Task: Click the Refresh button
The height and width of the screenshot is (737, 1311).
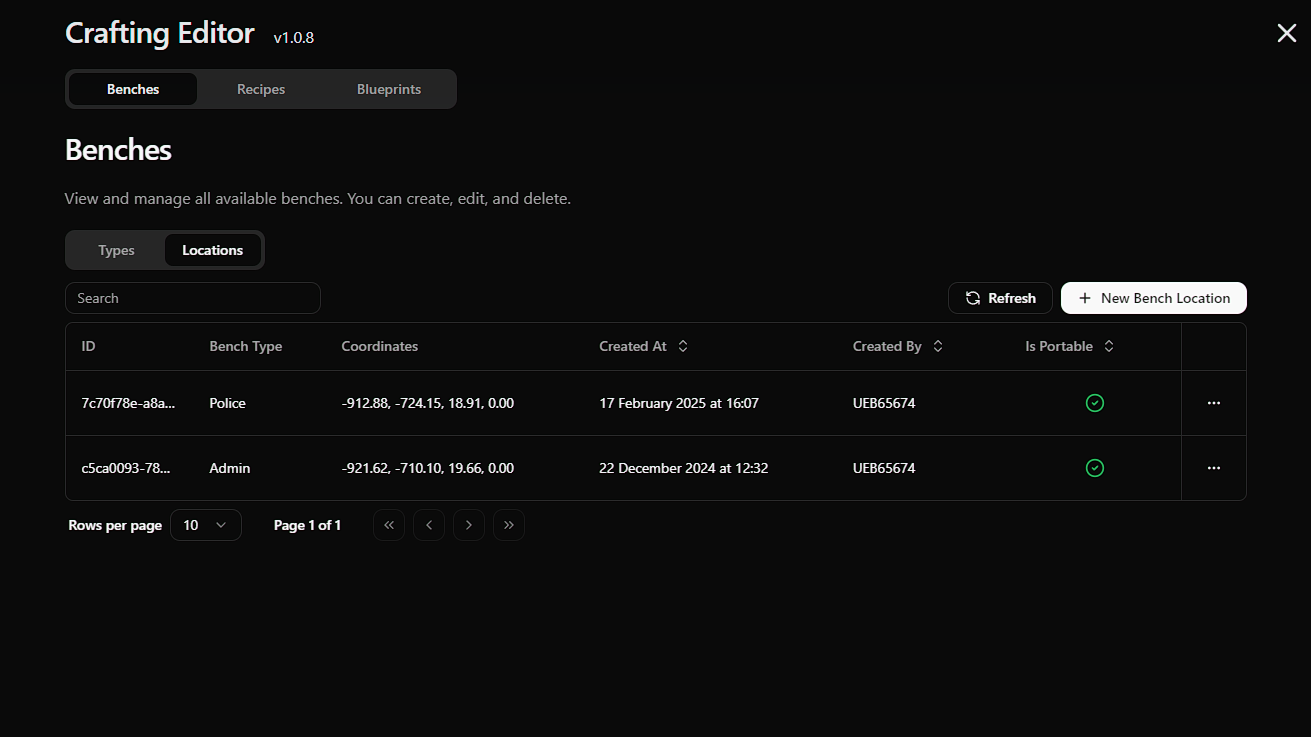Action: coord(1000,298)
